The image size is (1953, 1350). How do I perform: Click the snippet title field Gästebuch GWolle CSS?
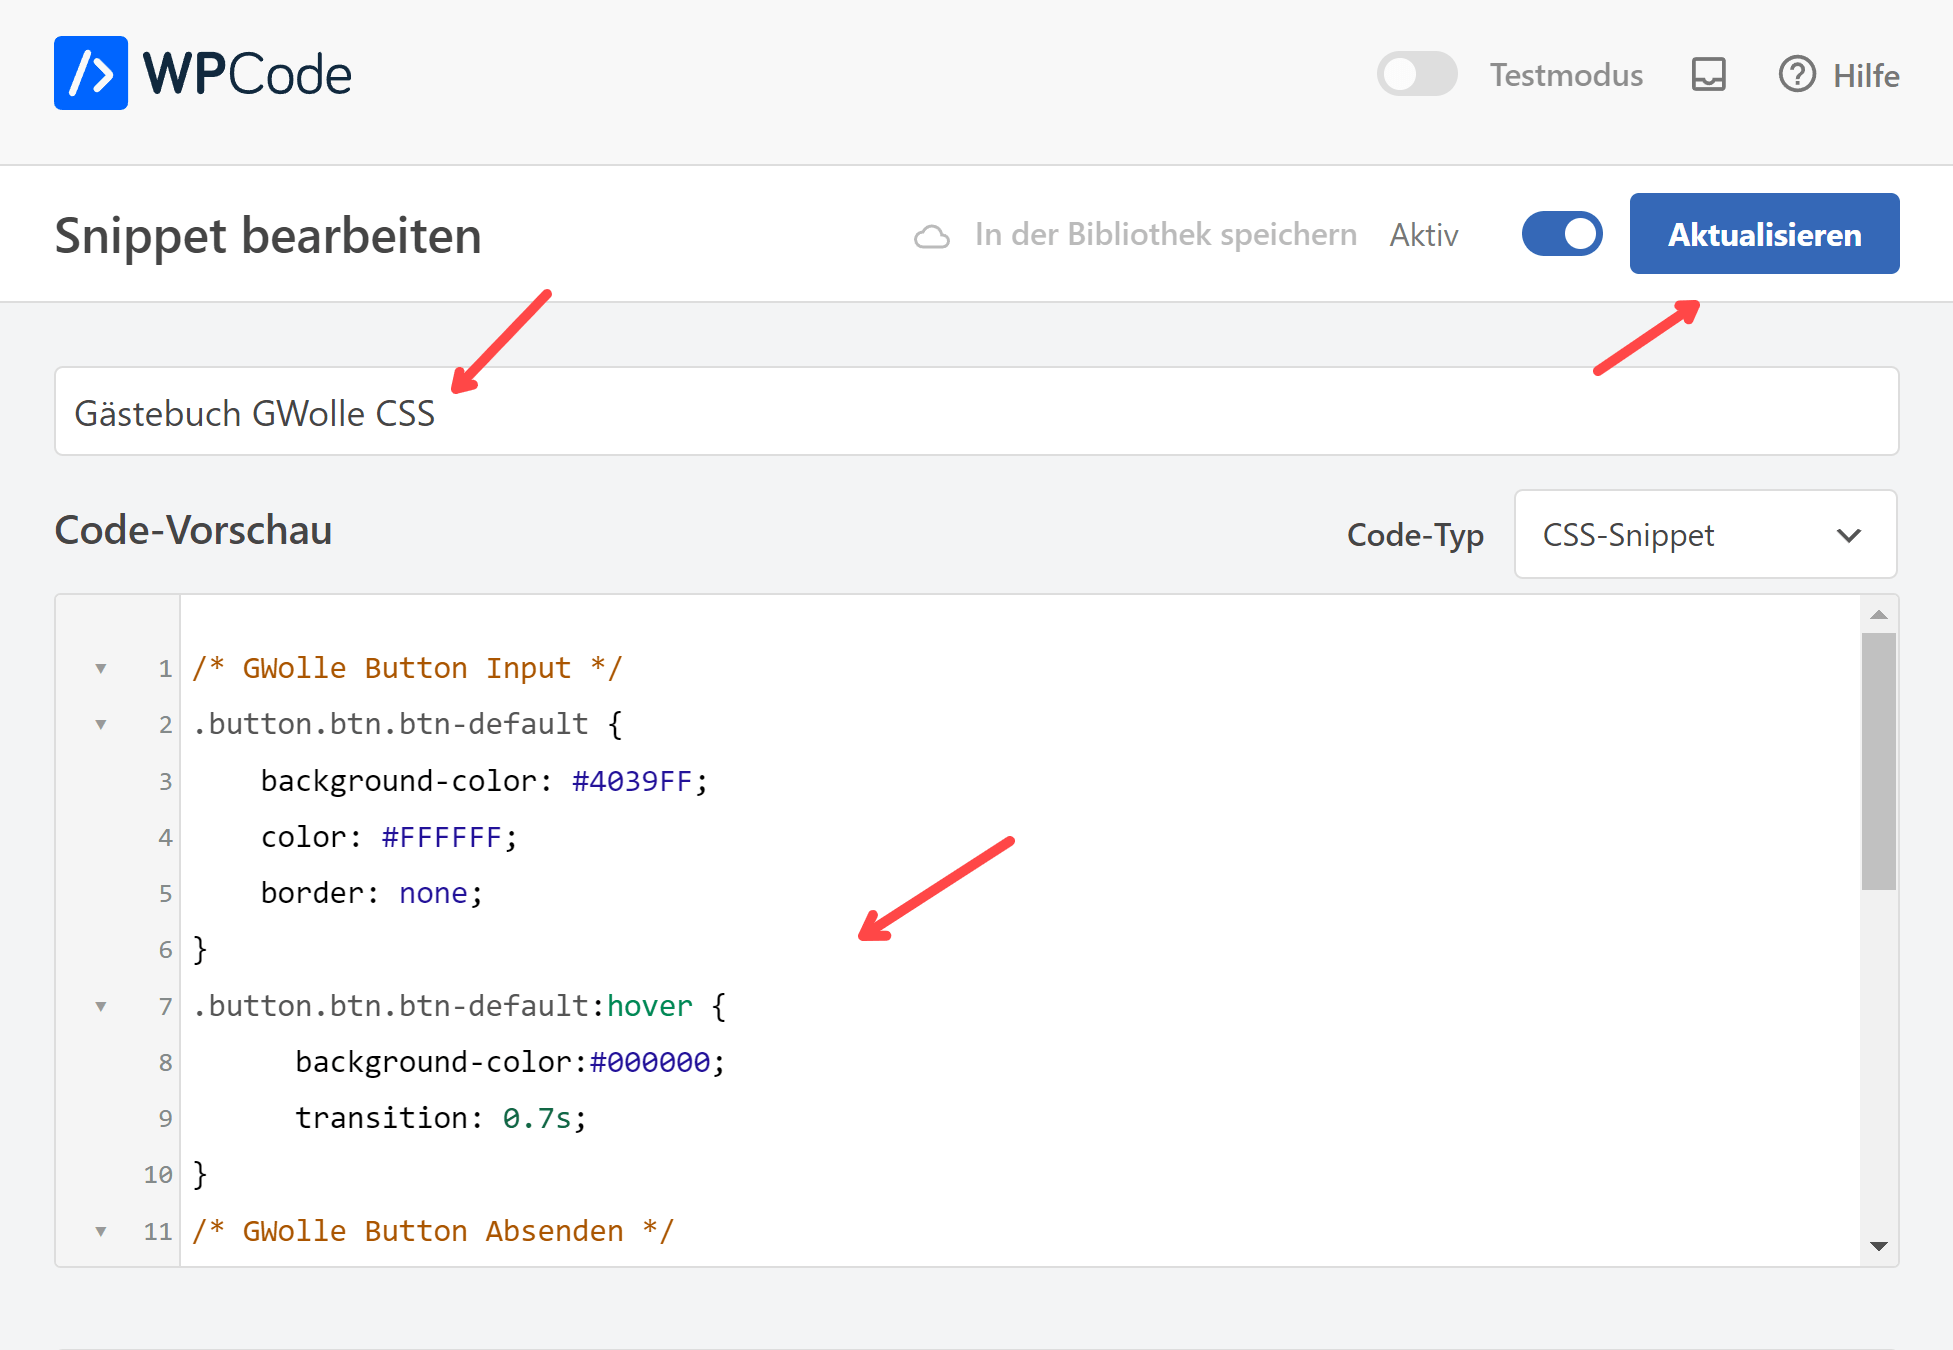[976, 412]
